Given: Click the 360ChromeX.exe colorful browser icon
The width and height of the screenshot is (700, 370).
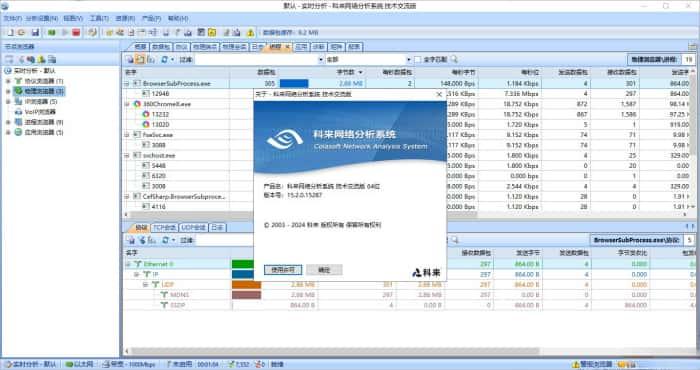Looking at the screenshot, I should pyautogui.click(x=137, y=104).
